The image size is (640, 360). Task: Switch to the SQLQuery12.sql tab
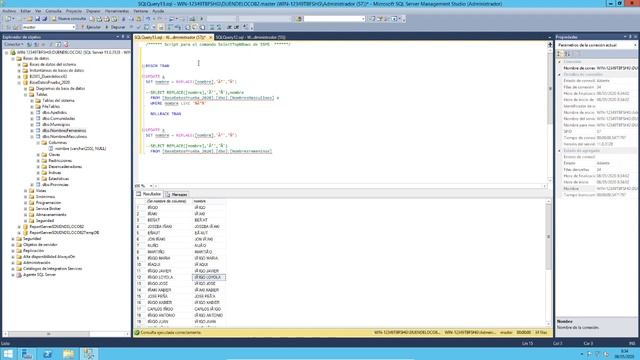(250, 37)
